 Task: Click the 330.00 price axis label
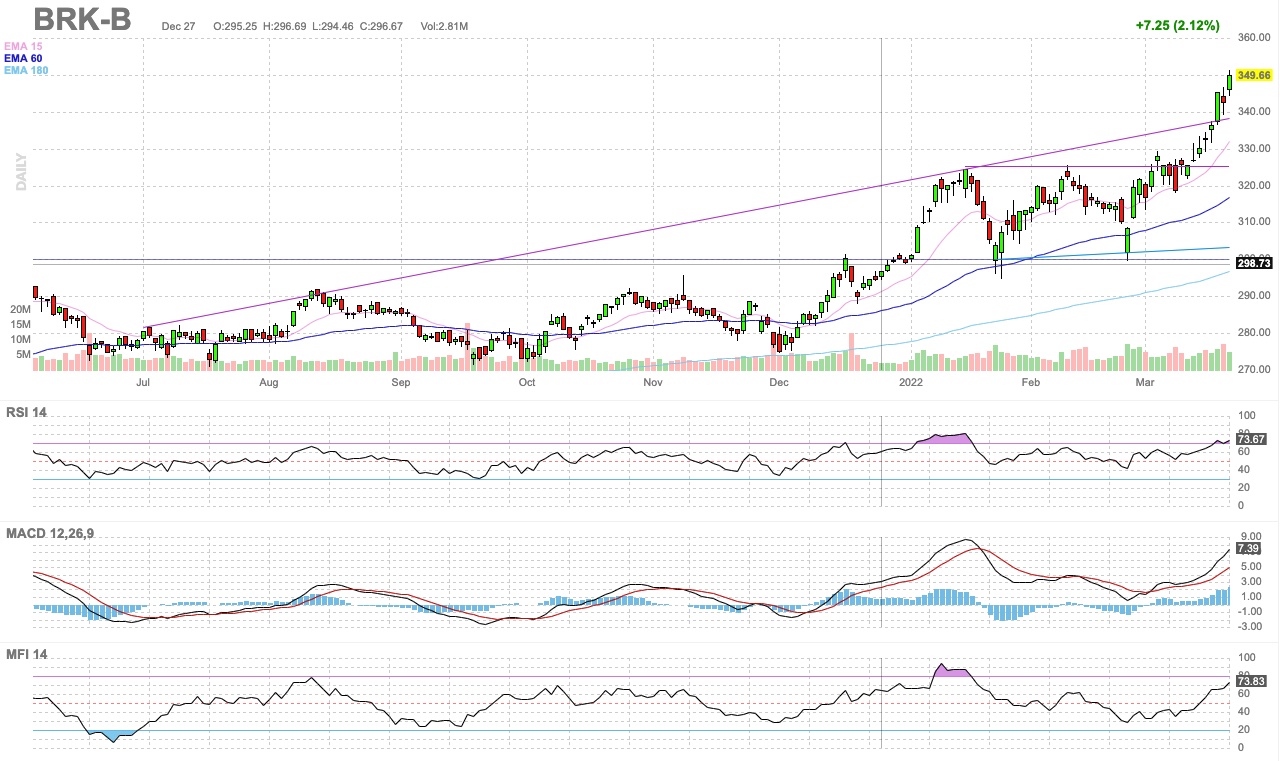pos(1254,149)
